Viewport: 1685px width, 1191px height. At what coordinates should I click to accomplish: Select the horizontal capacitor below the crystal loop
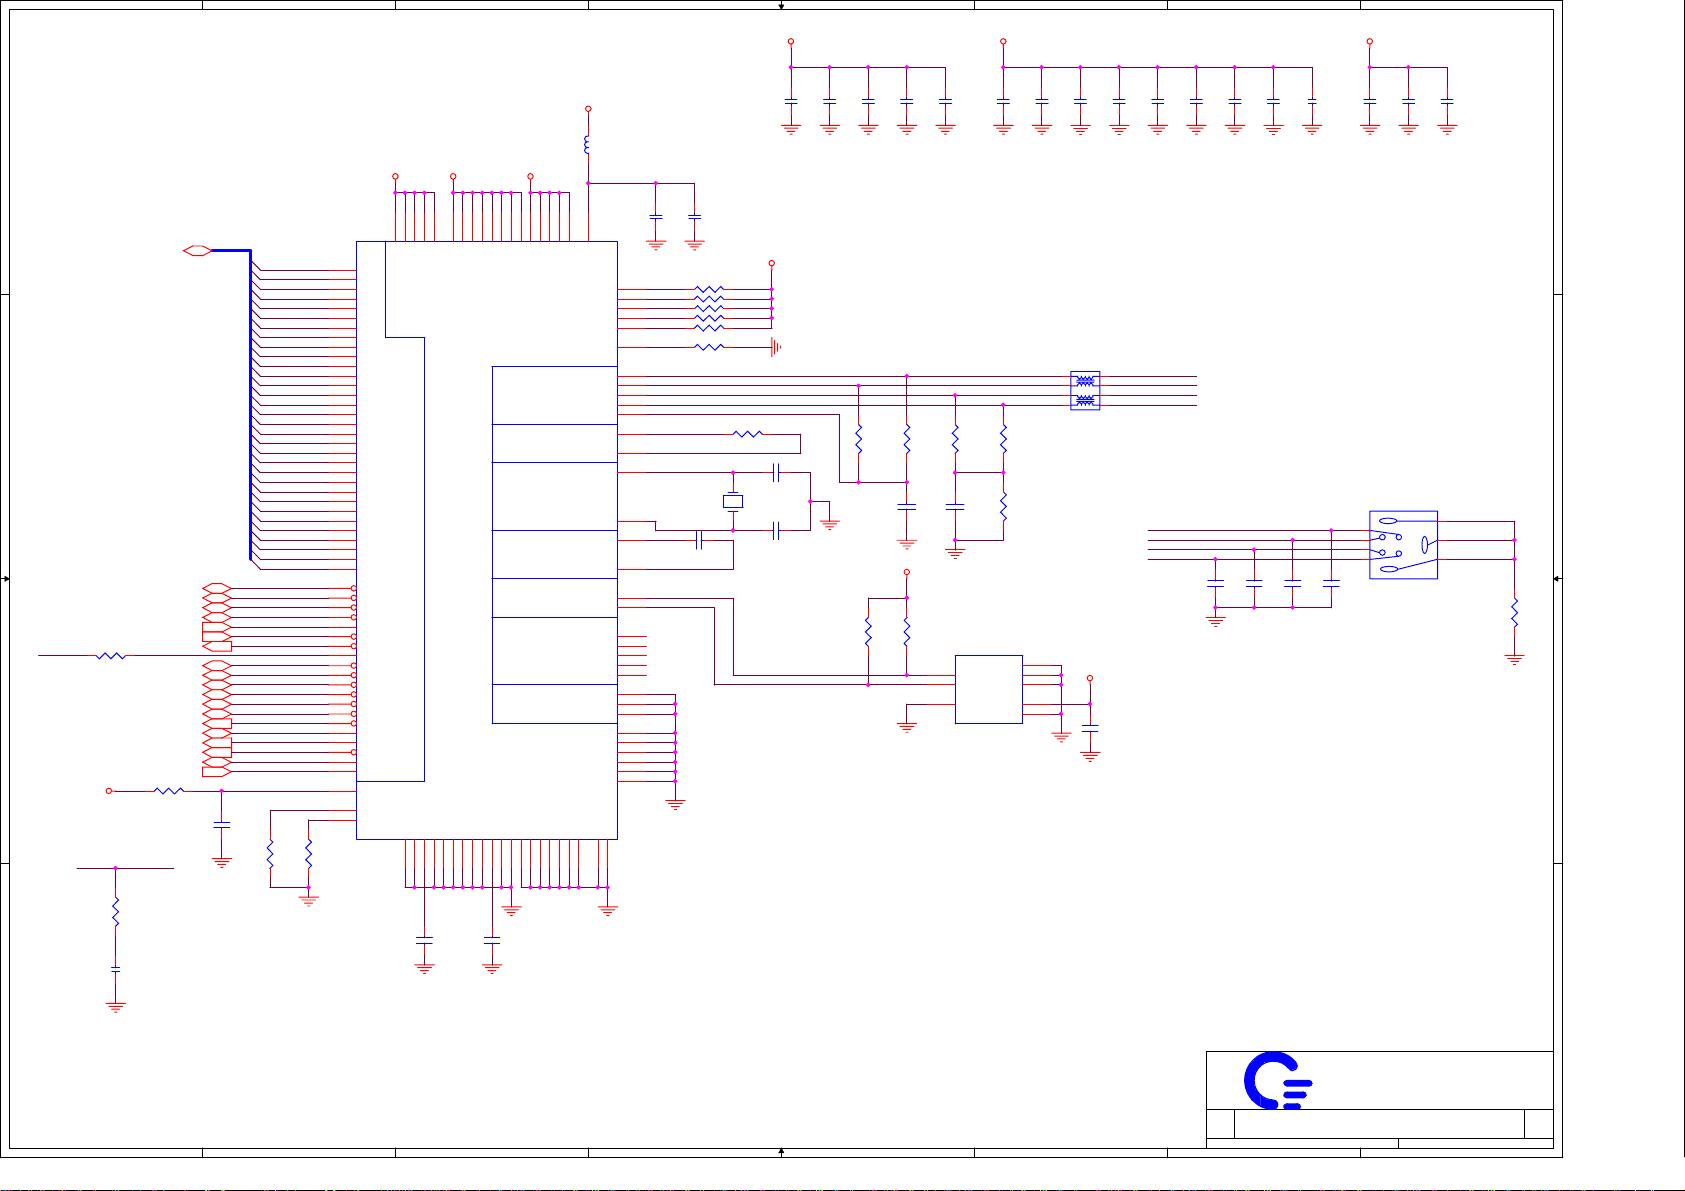(699, 540)
